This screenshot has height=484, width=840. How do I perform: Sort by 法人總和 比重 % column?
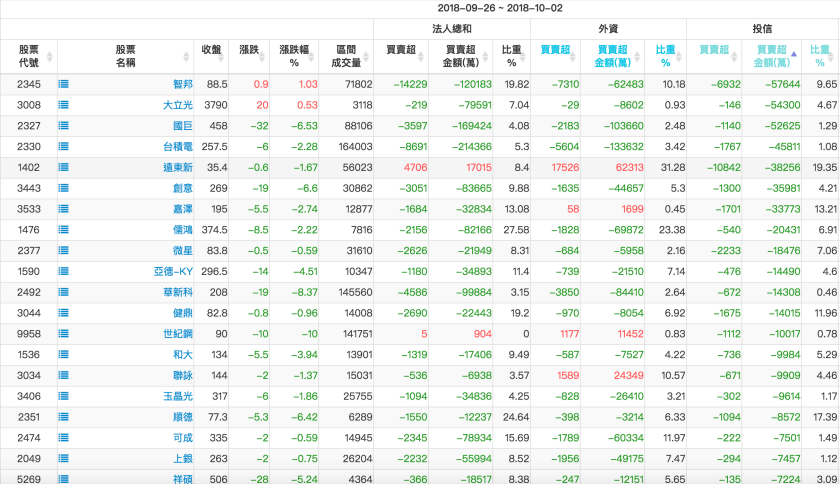point(510,55)
